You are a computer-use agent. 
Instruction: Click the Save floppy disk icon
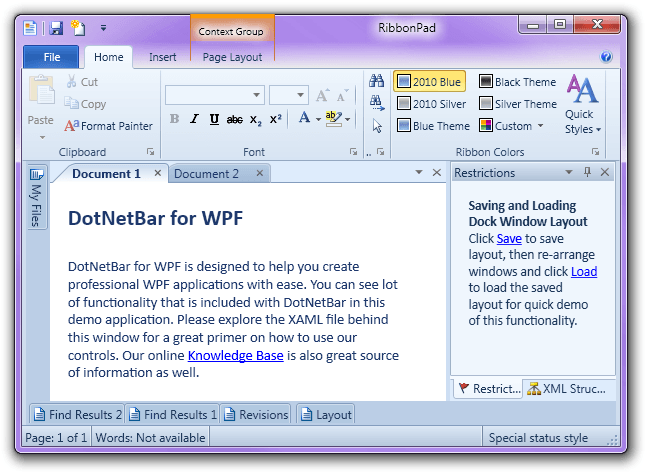pyautogui.click(x=56, y=28)
